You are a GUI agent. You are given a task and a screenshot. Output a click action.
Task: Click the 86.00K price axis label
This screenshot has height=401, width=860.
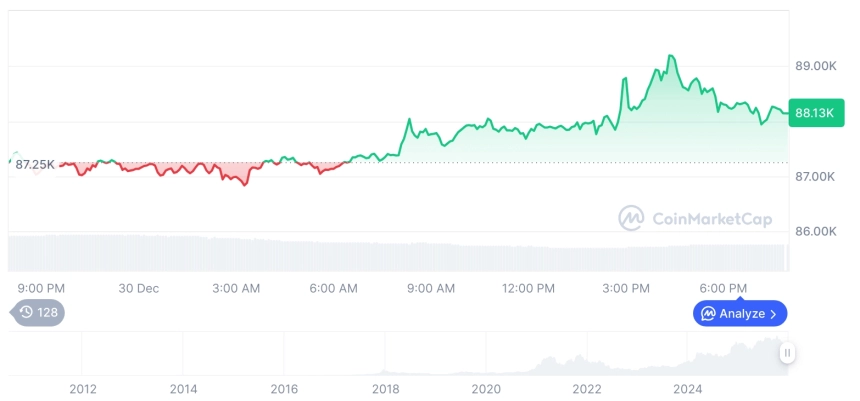815,231
